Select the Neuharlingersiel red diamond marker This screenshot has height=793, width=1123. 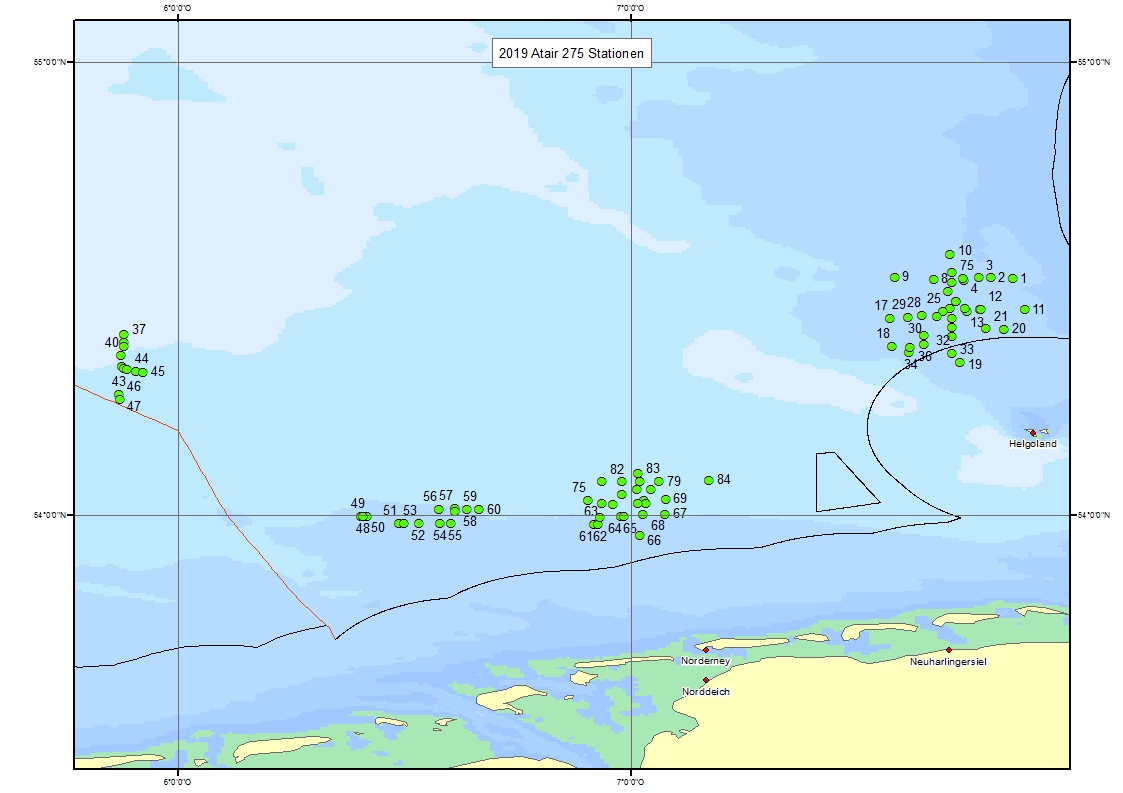point(949,650)
